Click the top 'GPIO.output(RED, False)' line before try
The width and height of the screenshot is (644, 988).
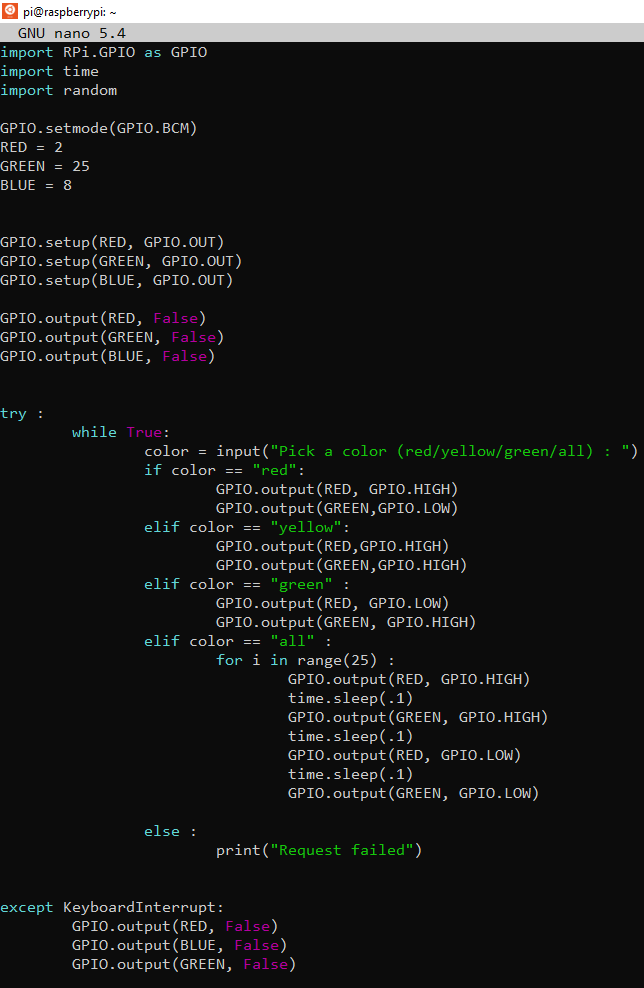pos(103,318)
